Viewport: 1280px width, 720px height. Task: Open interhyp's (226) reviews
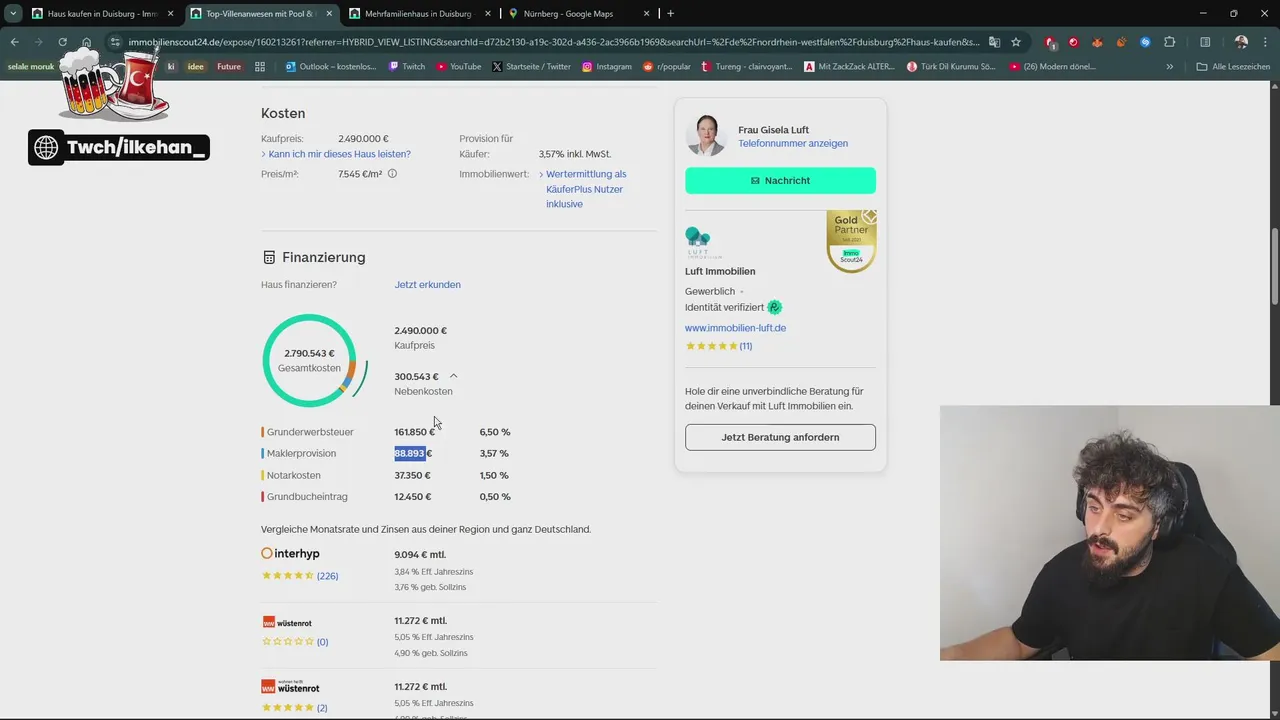point(327,576)
